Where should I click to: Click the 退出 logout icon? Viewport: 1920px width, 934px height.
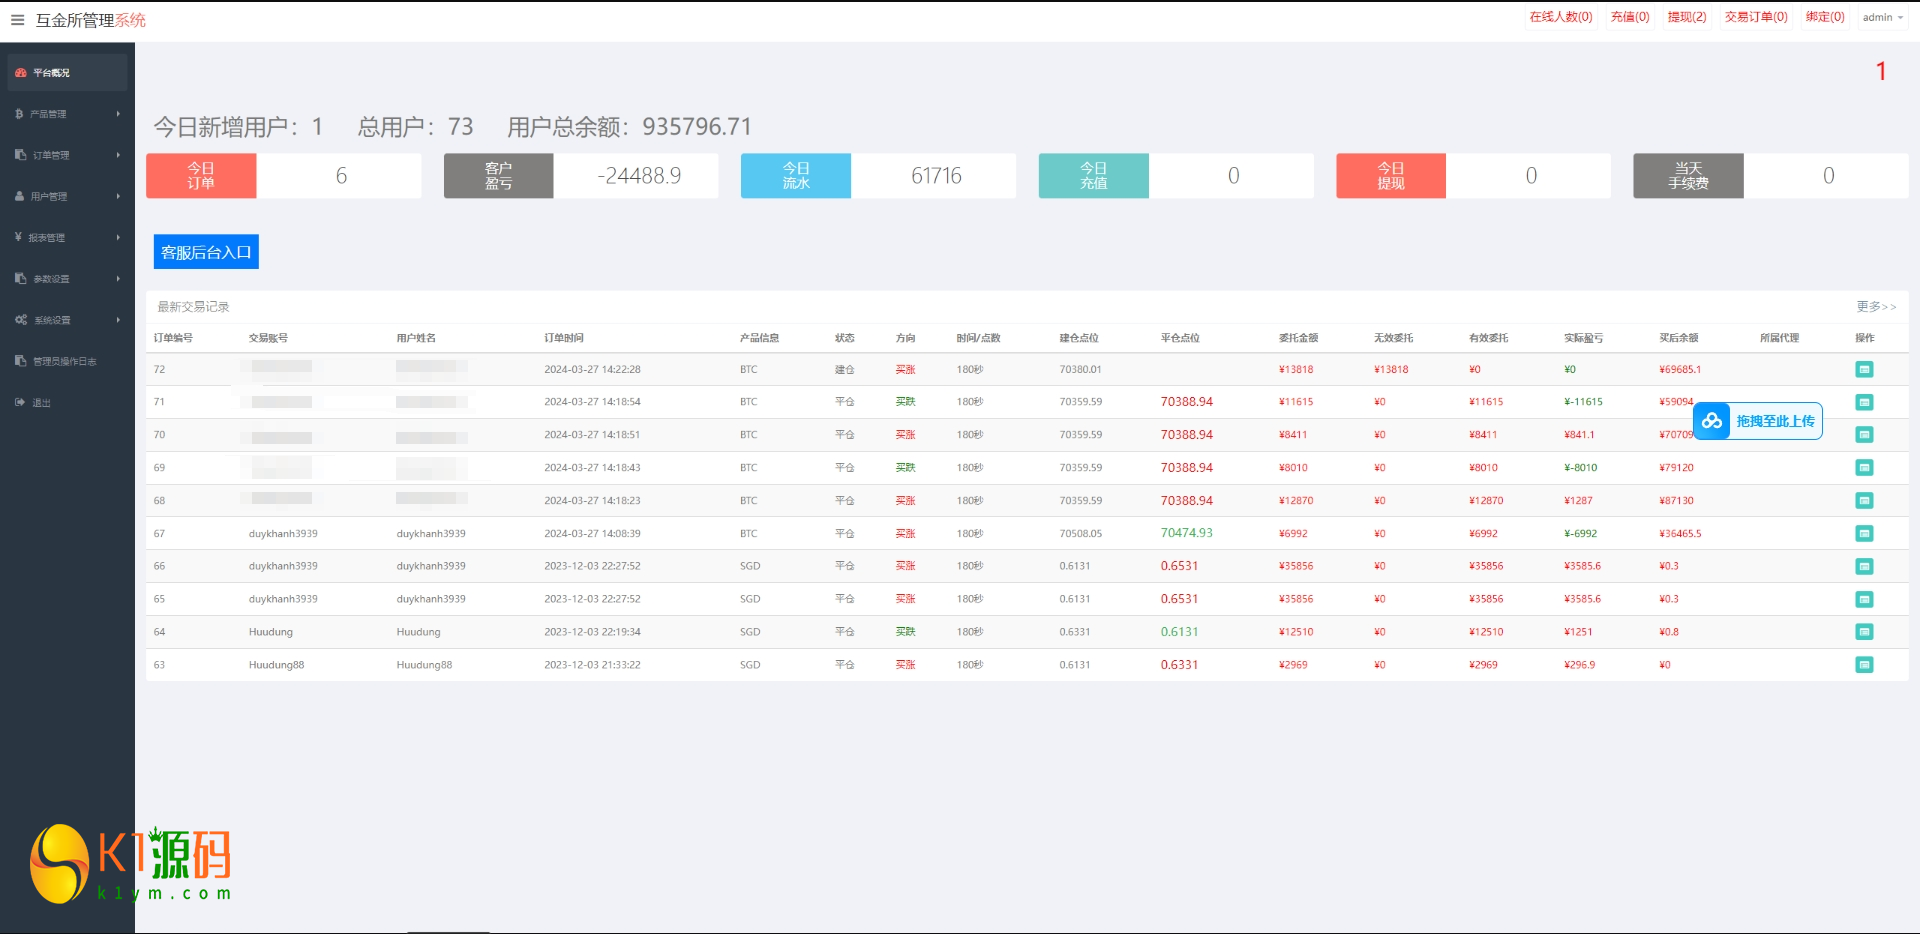coord(20,403)
